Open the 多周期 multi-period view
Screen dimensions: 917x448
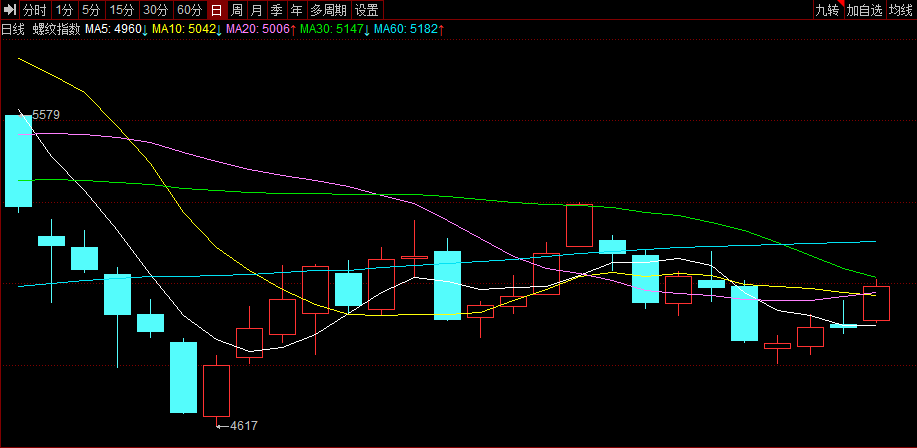[328, 9]
